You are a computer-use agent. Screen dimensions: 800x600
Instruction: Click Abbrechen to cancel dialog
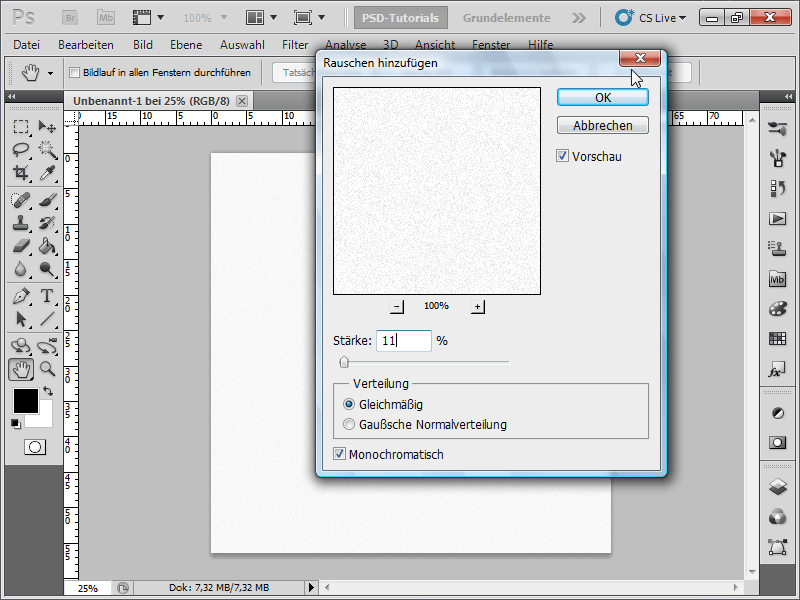click(603, 125)
